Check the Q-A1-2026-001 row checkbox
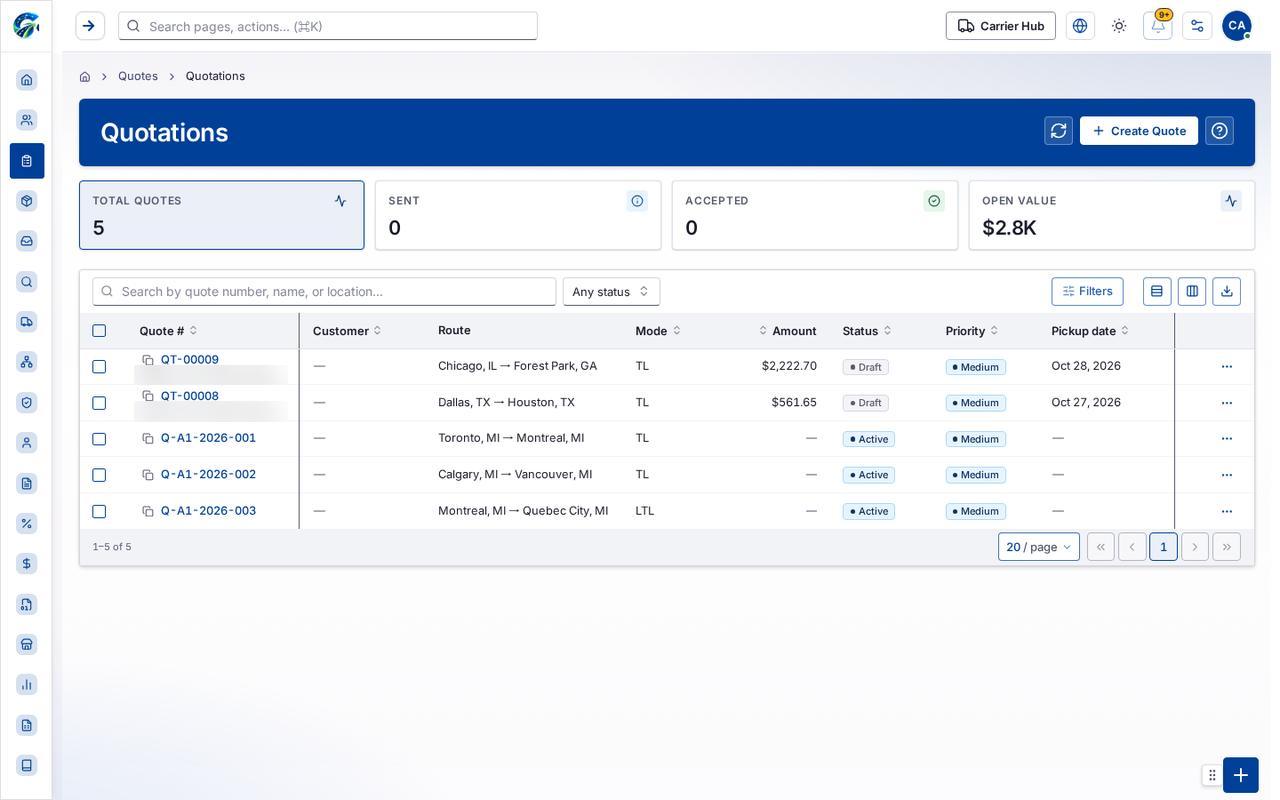 point(99,439)
